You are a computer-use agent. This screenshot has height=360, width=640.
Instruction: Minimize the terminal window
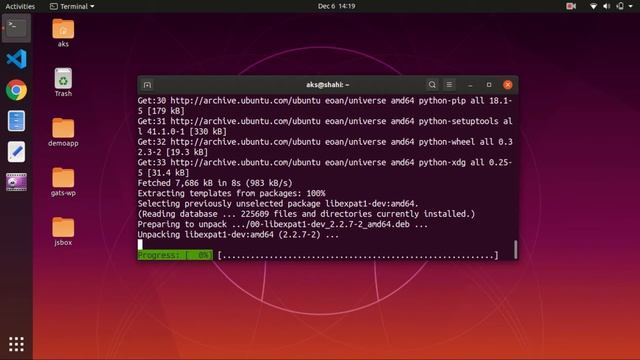coord(470,85)
